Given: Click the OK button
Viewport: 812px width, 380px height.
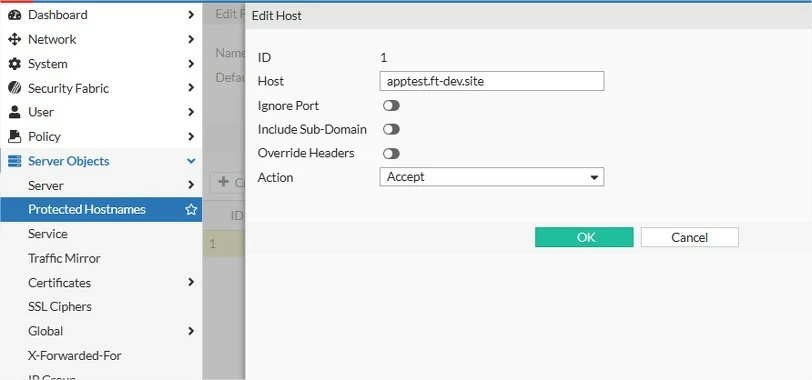Looking at the screenshot, I should coord(584,237).
